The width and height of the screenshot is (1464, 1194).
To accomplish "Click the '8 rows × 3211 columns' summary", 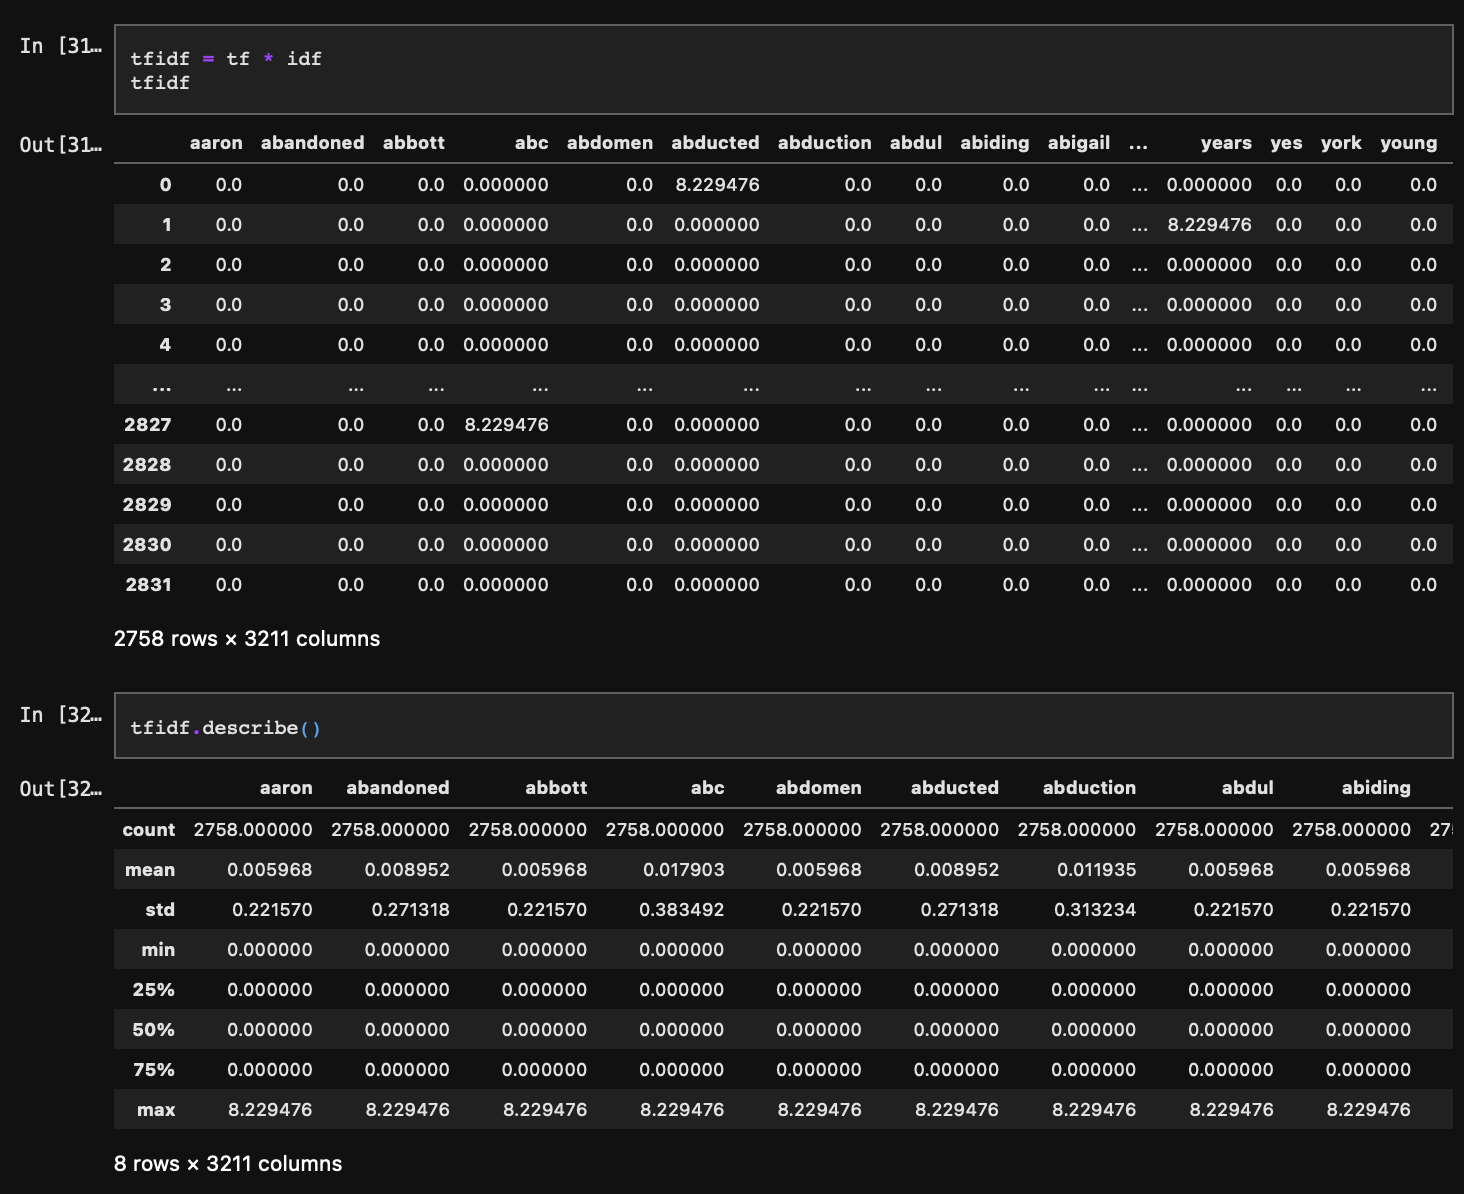I will (228, 1164).
